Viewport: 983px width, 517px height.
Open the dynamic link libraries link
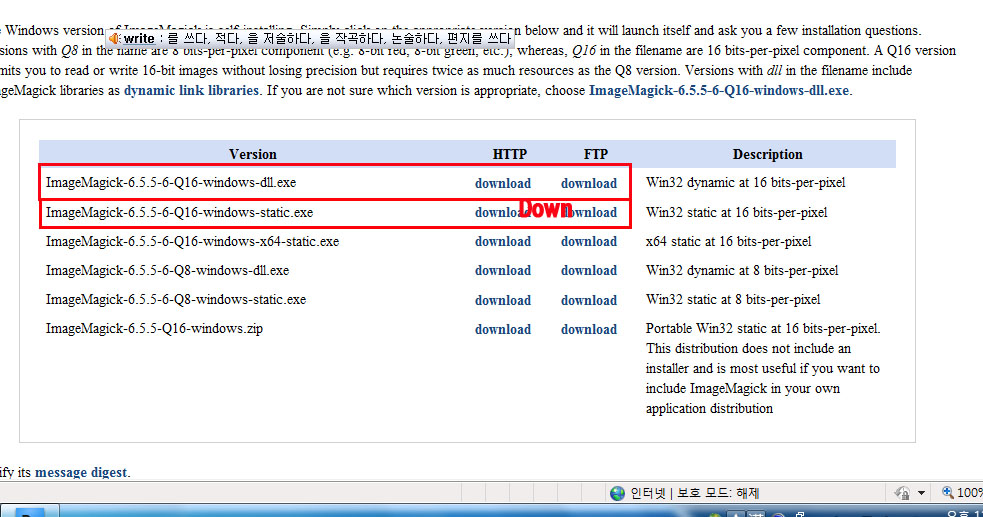[x=191, y=90]
